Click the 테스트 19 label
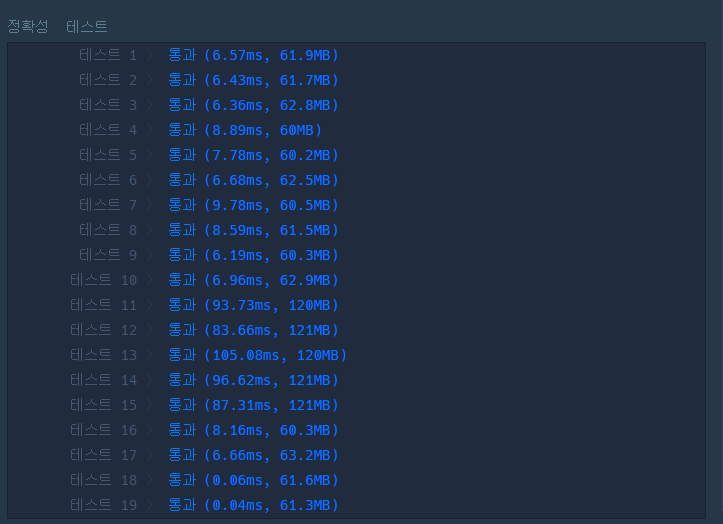This screenshot has width=723, height=524. point(104,504)
